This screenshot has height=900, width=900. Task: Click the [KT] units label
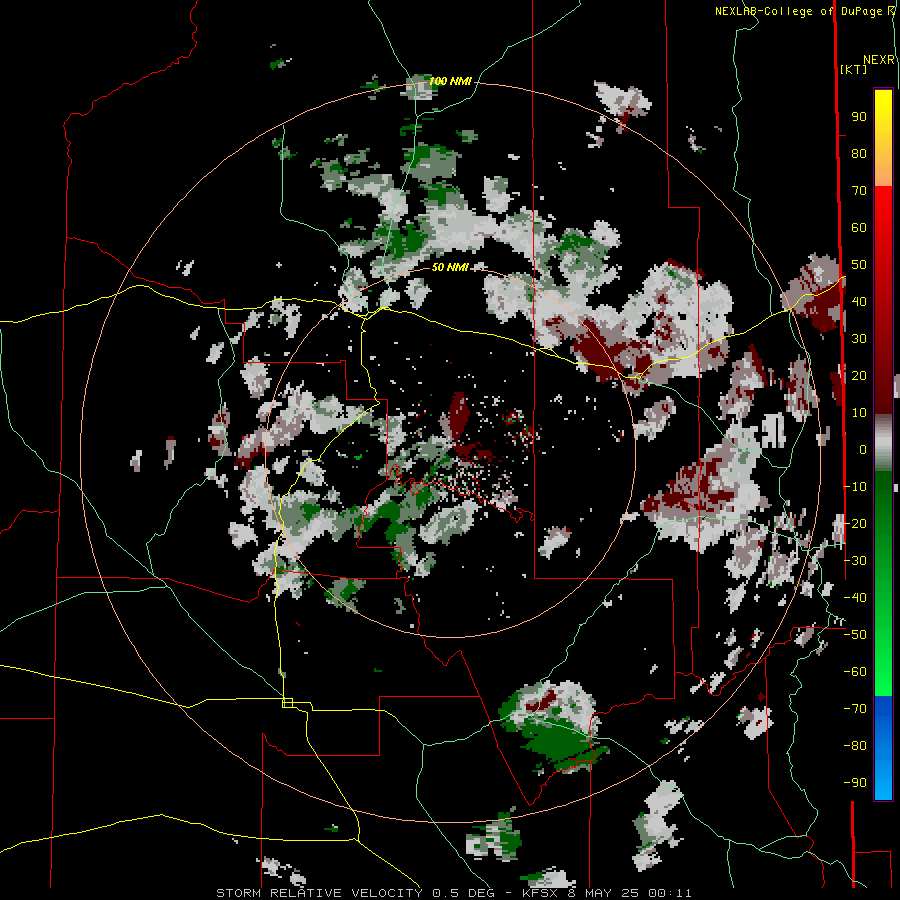point(853,69)
